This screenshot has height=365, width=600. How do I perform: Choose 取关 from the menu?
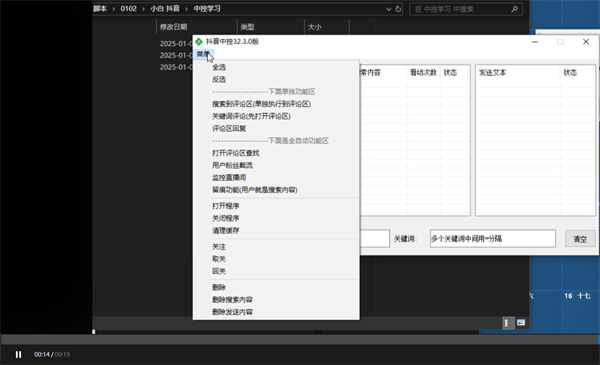(219, 259)
